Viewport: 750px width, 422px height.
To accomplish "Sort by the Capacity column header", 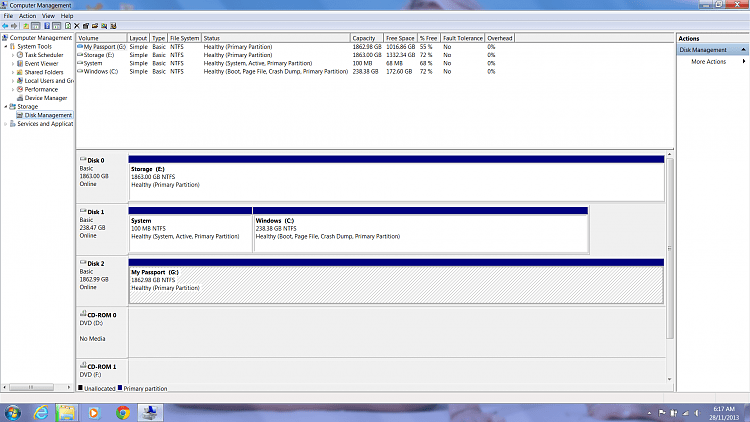I will tap(366, 38).
